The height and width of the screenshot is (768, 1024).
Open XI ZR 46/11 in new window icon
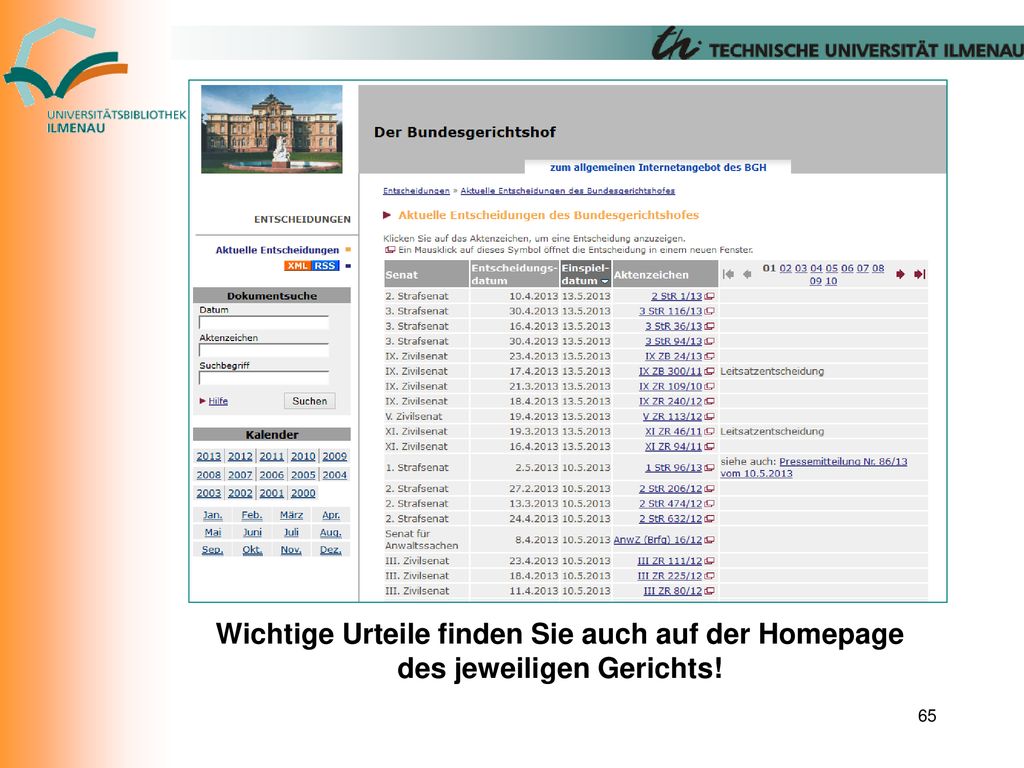click(x=709, y=432)
